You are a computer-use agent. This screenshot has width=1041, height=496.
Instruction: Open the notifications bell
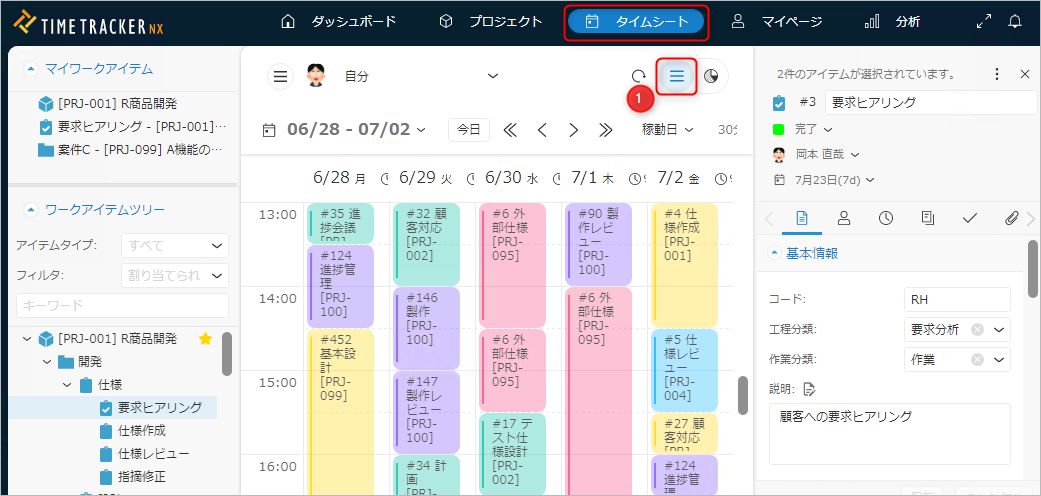point(1015,21)
